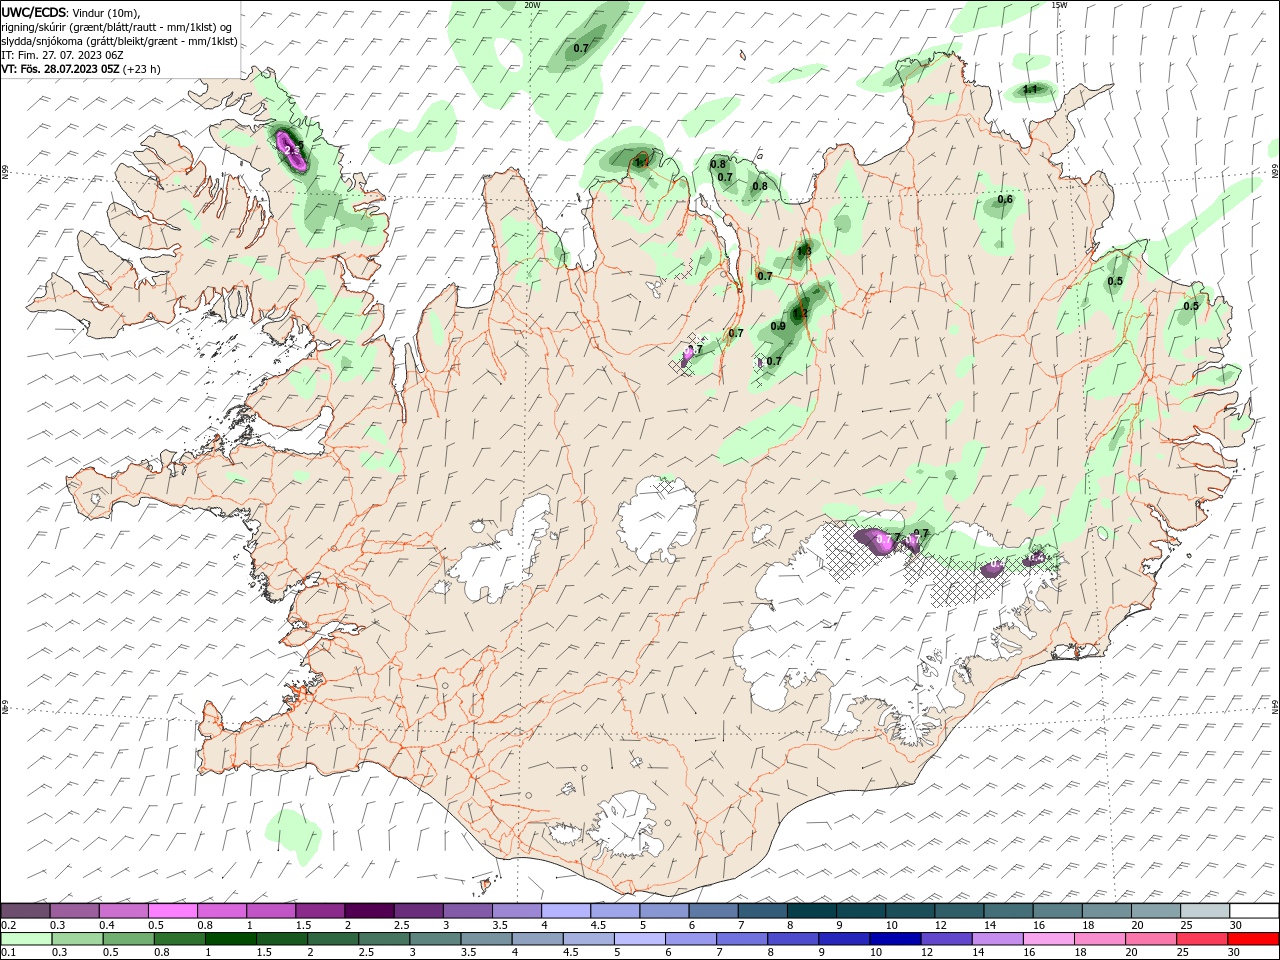This screenshot has width=1280, height=960.
Task: Click the 15W longitude label
Action: (1059, 5)
